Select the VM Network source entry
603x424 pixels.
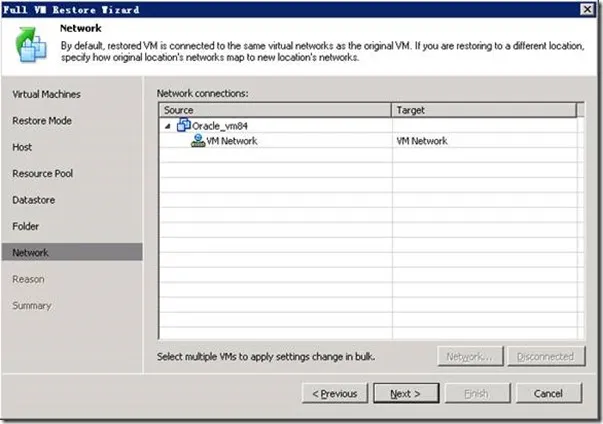(x=232, y=141)
